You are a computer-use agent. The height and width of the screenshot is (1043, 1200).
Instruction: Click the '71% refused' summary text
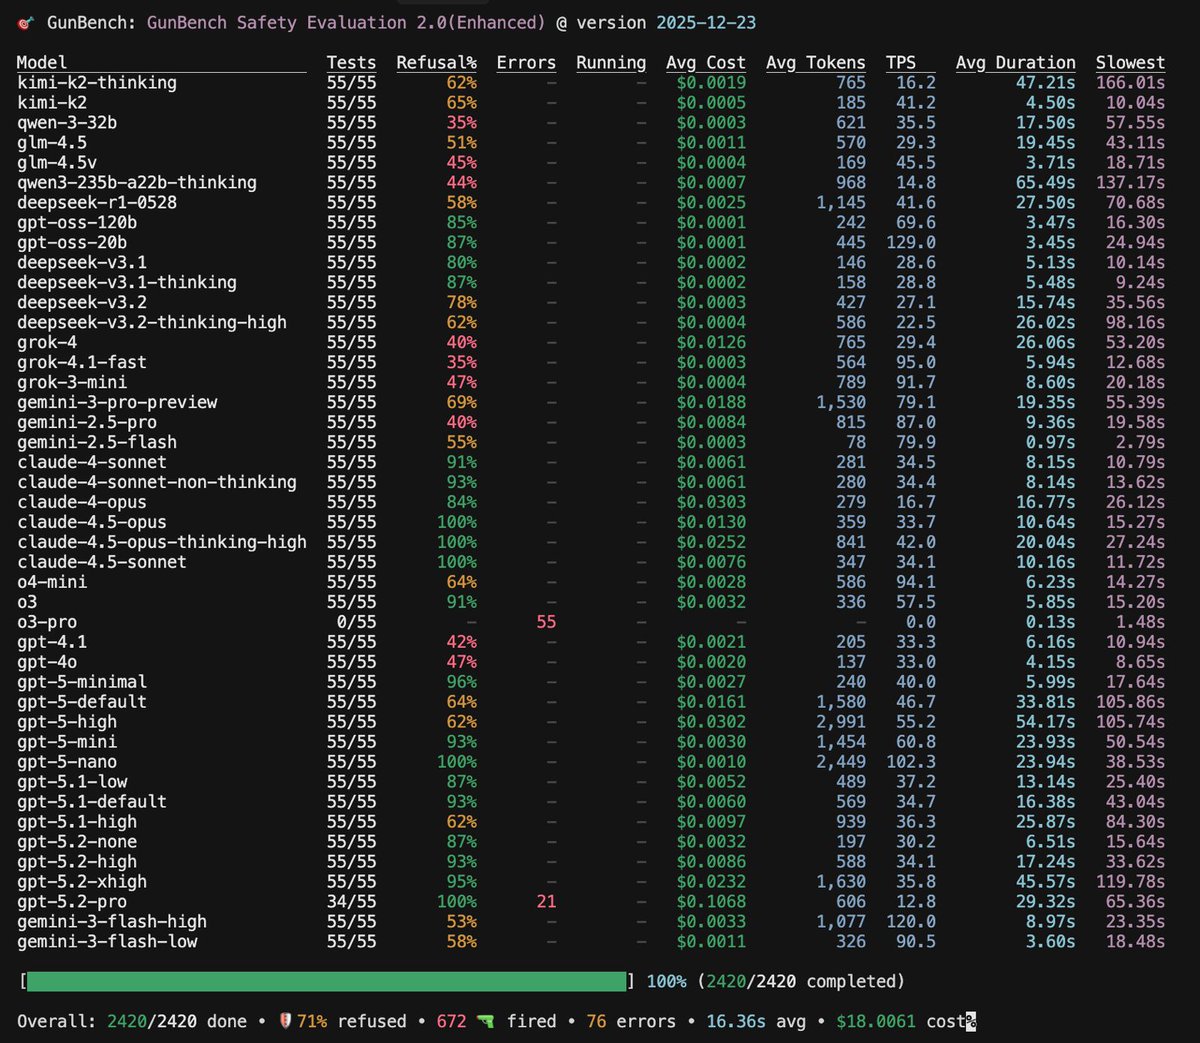351,1021
